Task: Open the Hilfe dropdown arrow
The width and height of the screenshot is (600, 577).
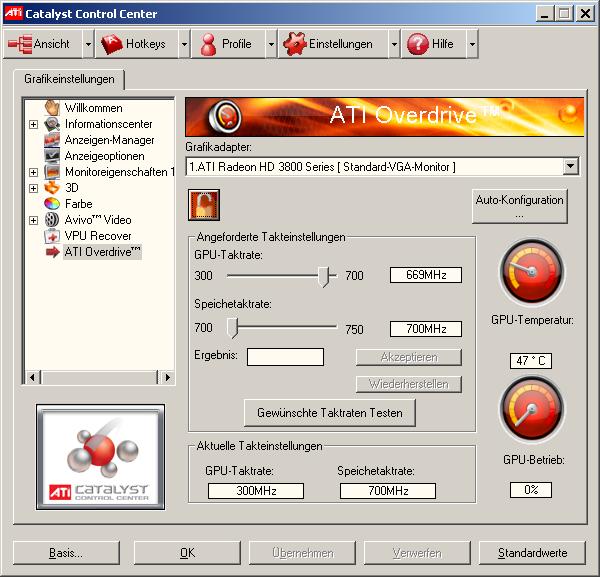Action: [472, 44]
